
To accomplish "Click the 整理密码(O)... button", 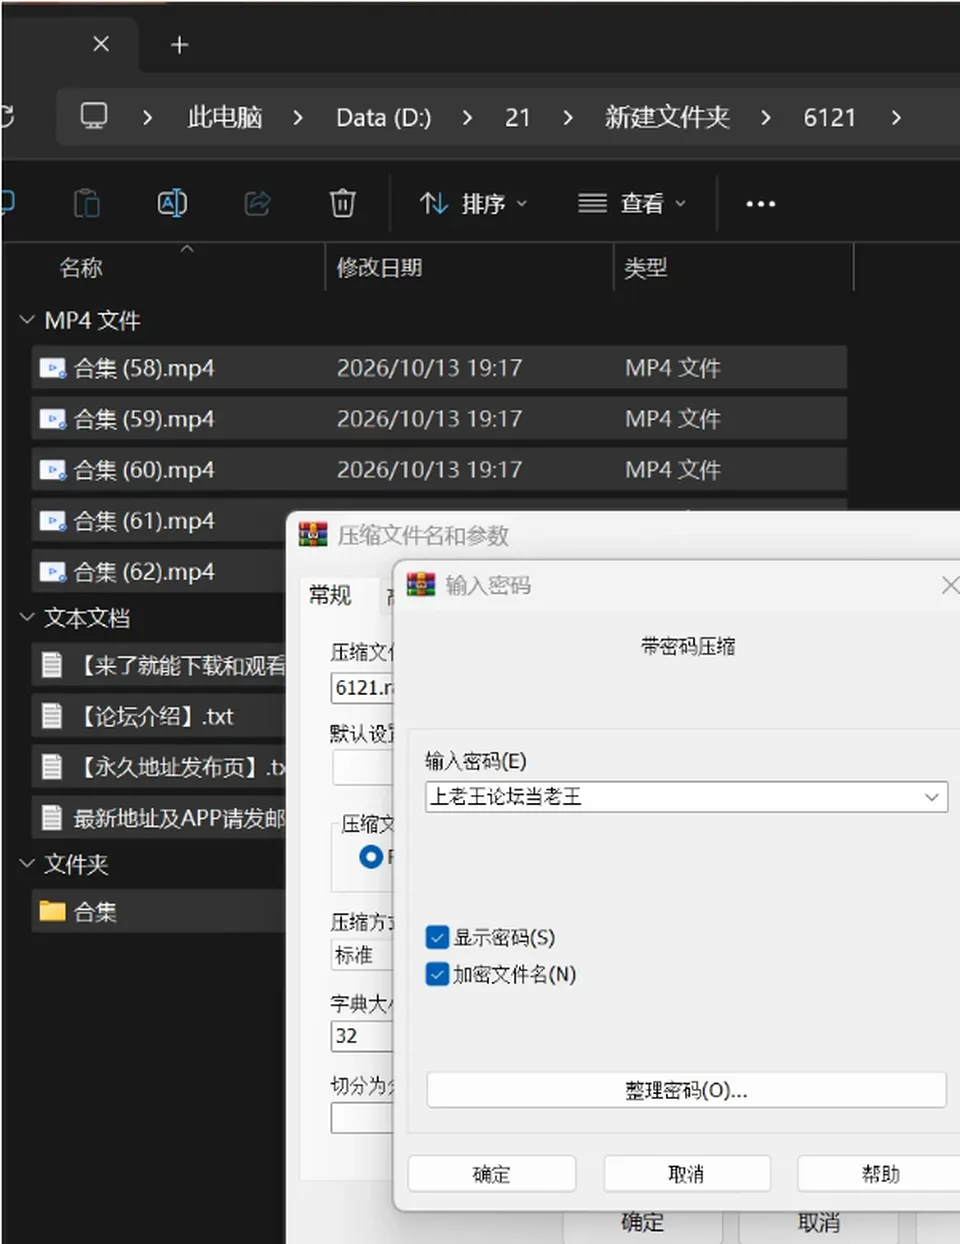I will pyautogui.click(x=686, y=1090).
